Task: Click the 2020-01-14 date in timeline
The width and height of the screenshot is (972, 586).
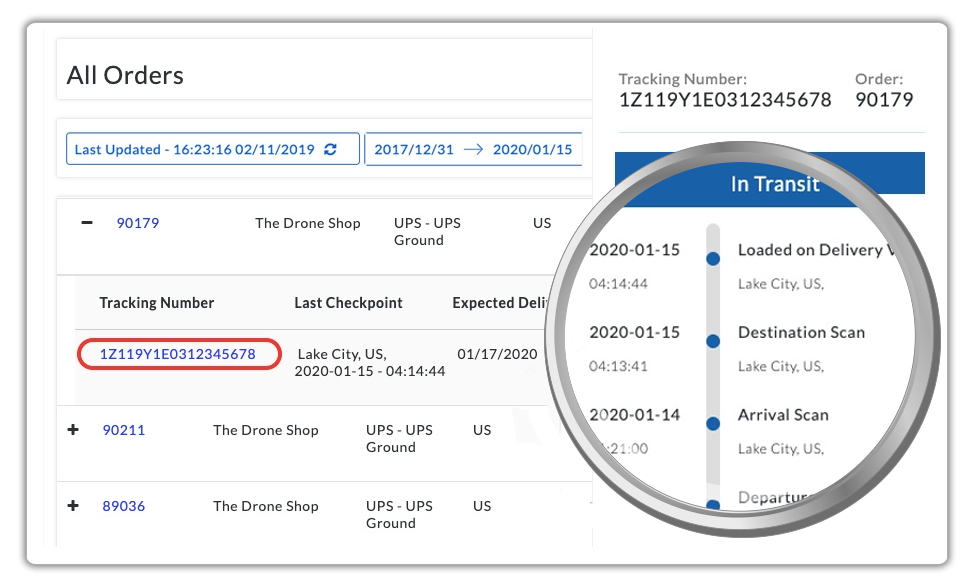Action: [635, 415]
